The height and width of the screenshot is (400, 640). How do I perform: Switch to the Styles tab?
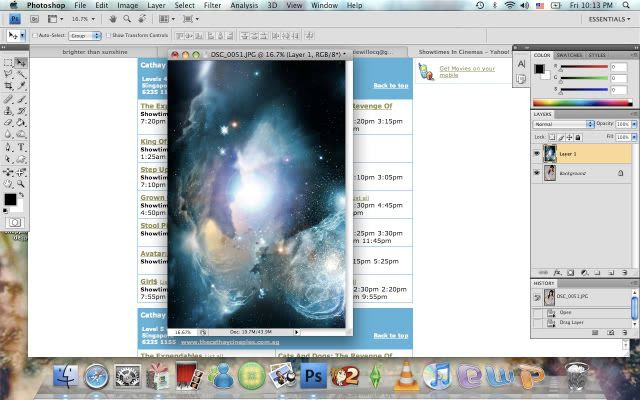click(x=597, y=55)
